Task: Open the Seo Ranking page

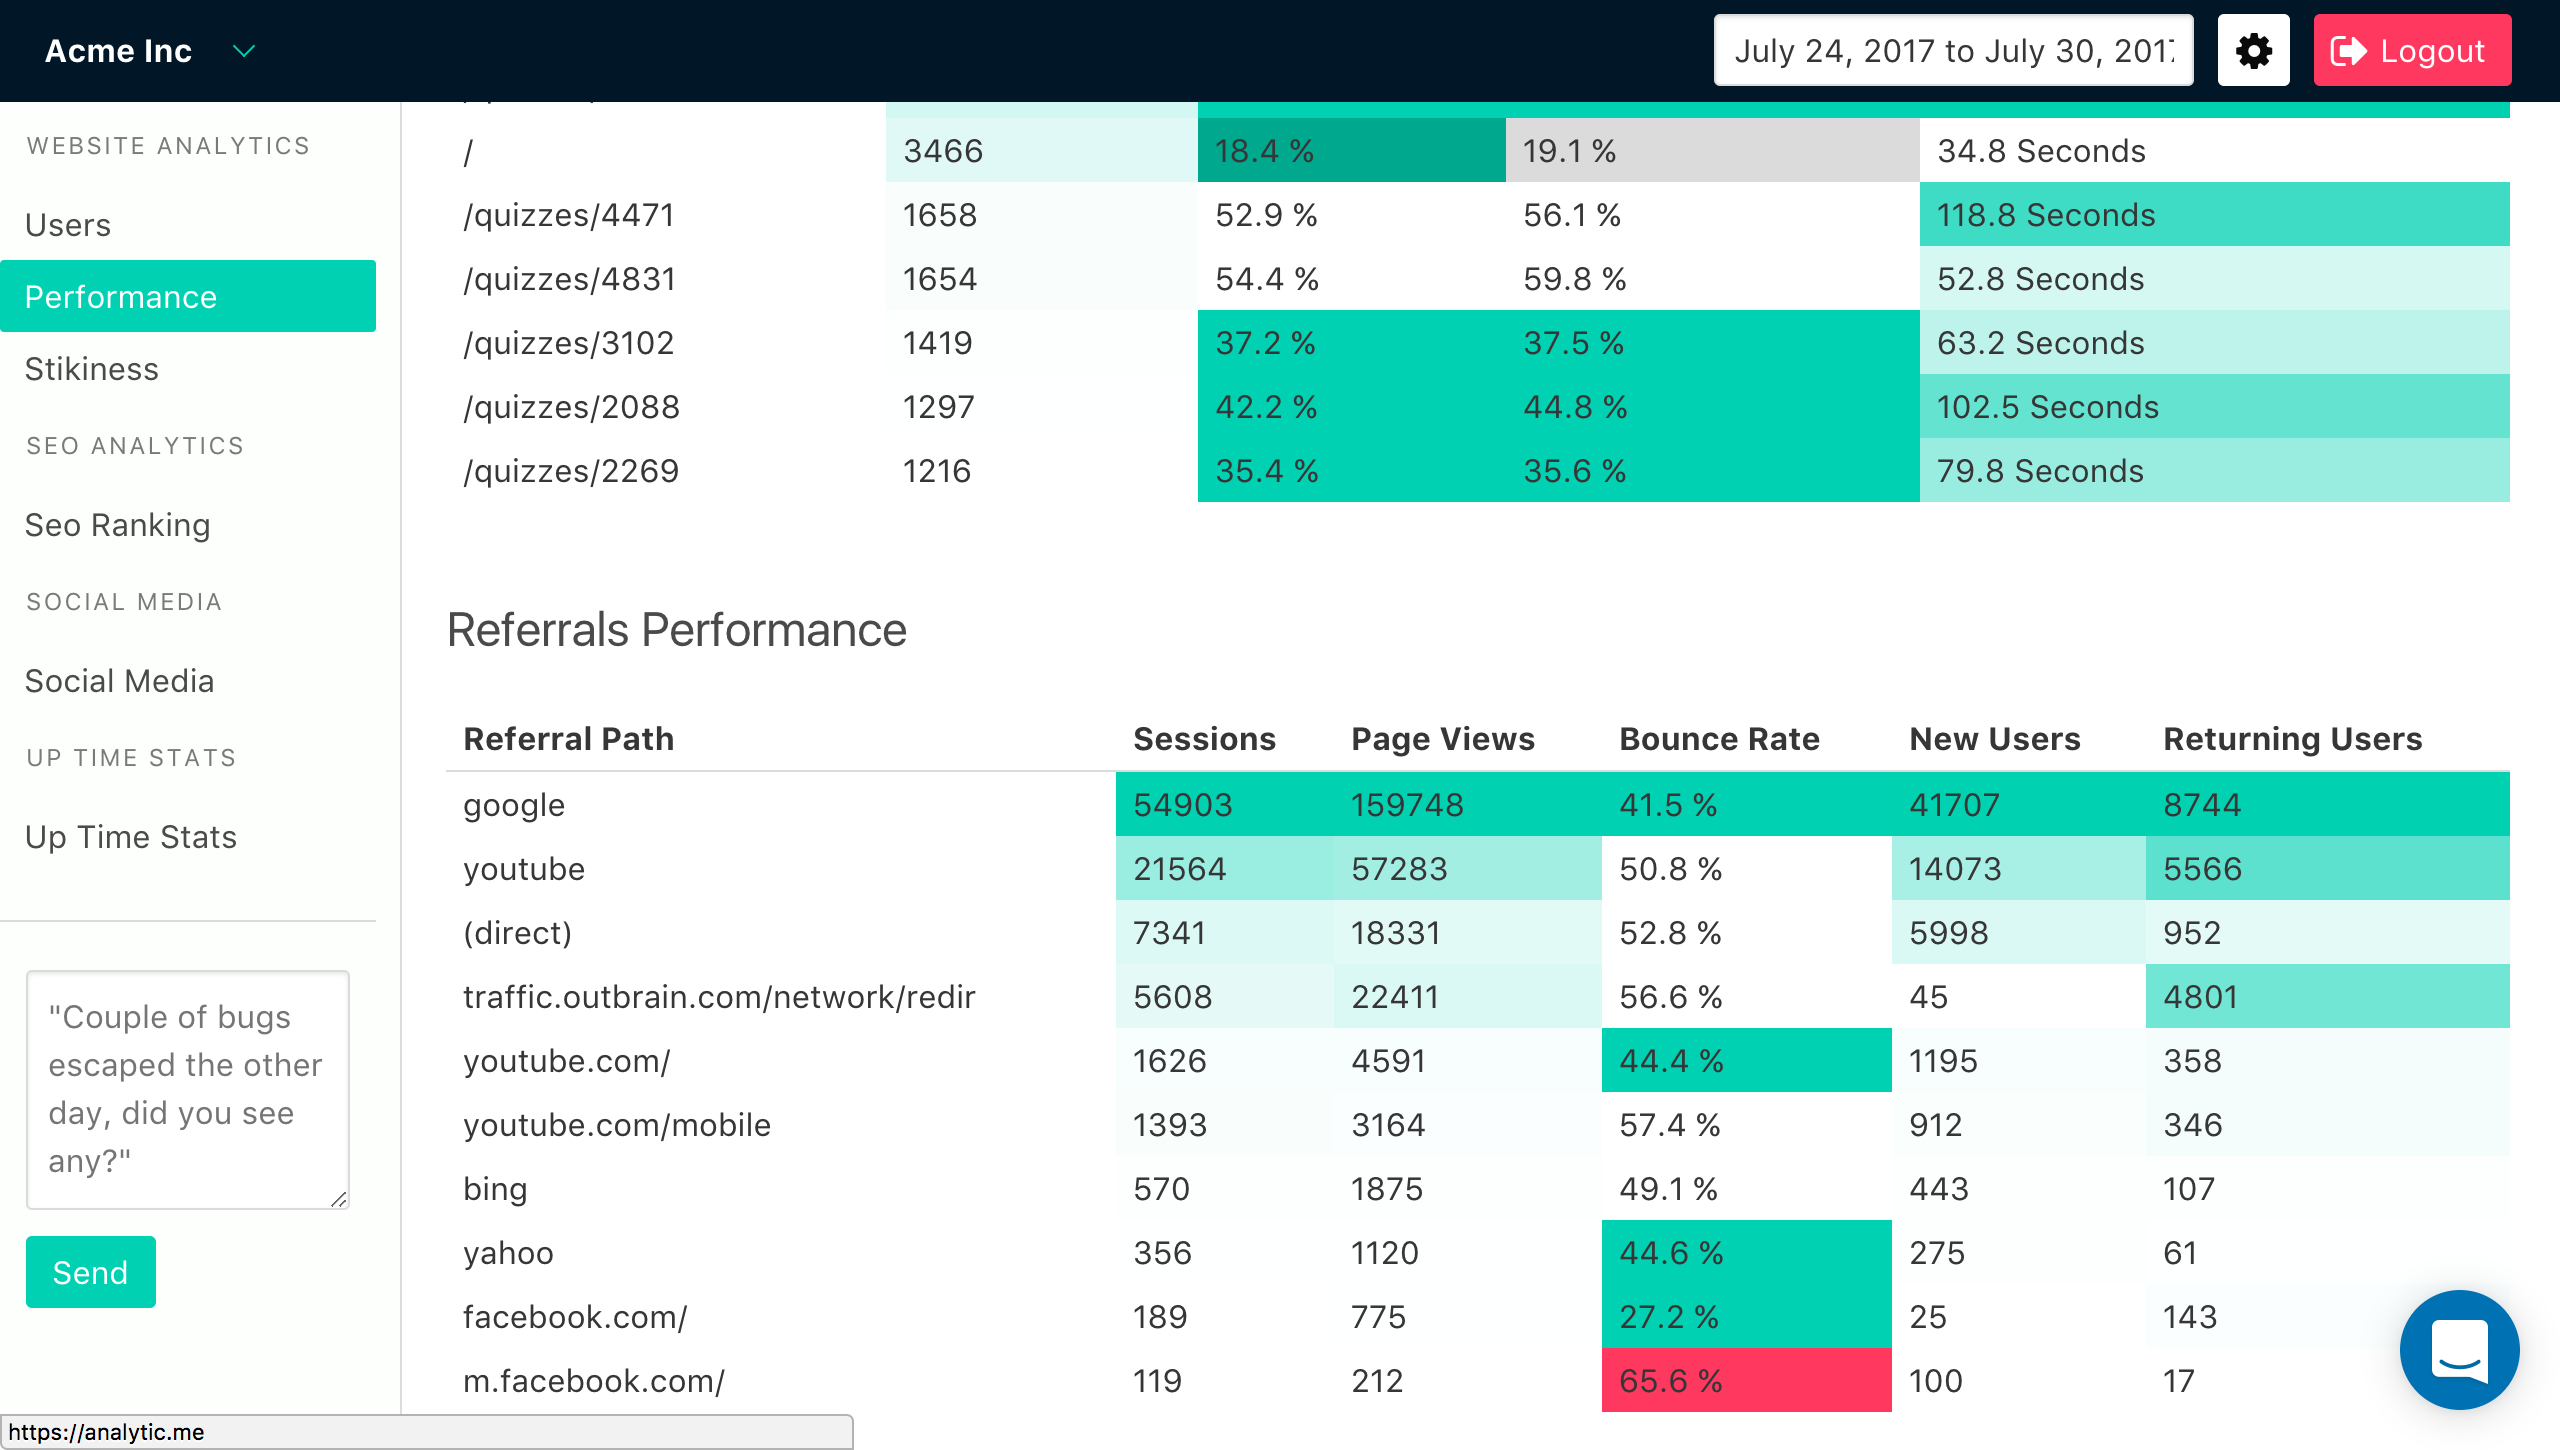Action: point(117,524)
